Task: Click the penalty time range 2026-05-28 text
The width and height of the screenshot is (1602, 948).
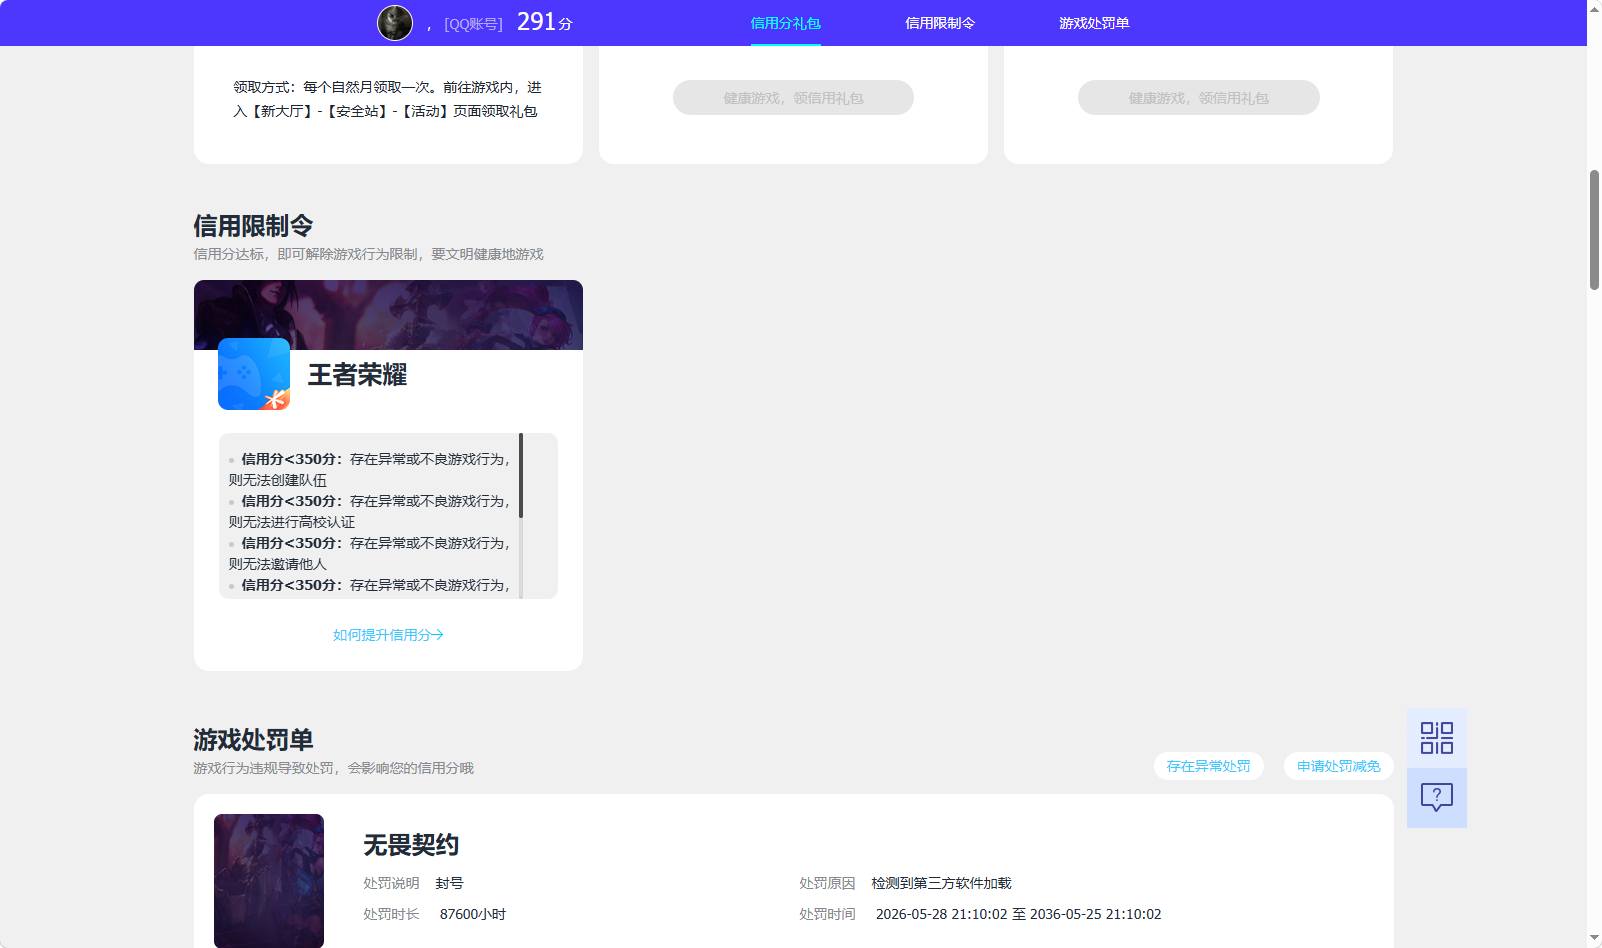Action: pos(1018,914)
